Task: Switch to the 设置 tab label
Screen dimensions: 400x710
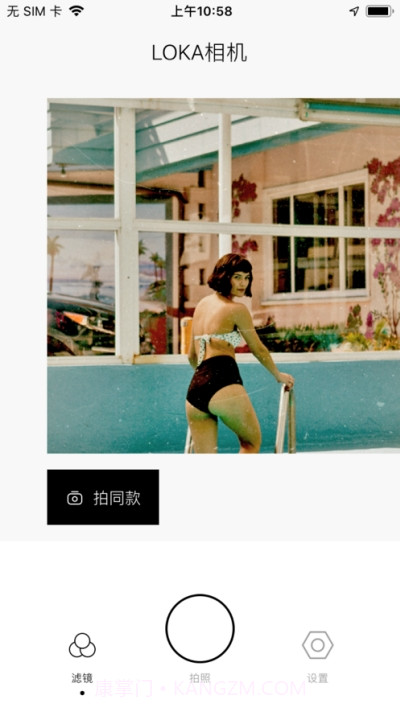Action: coord(318,678)
